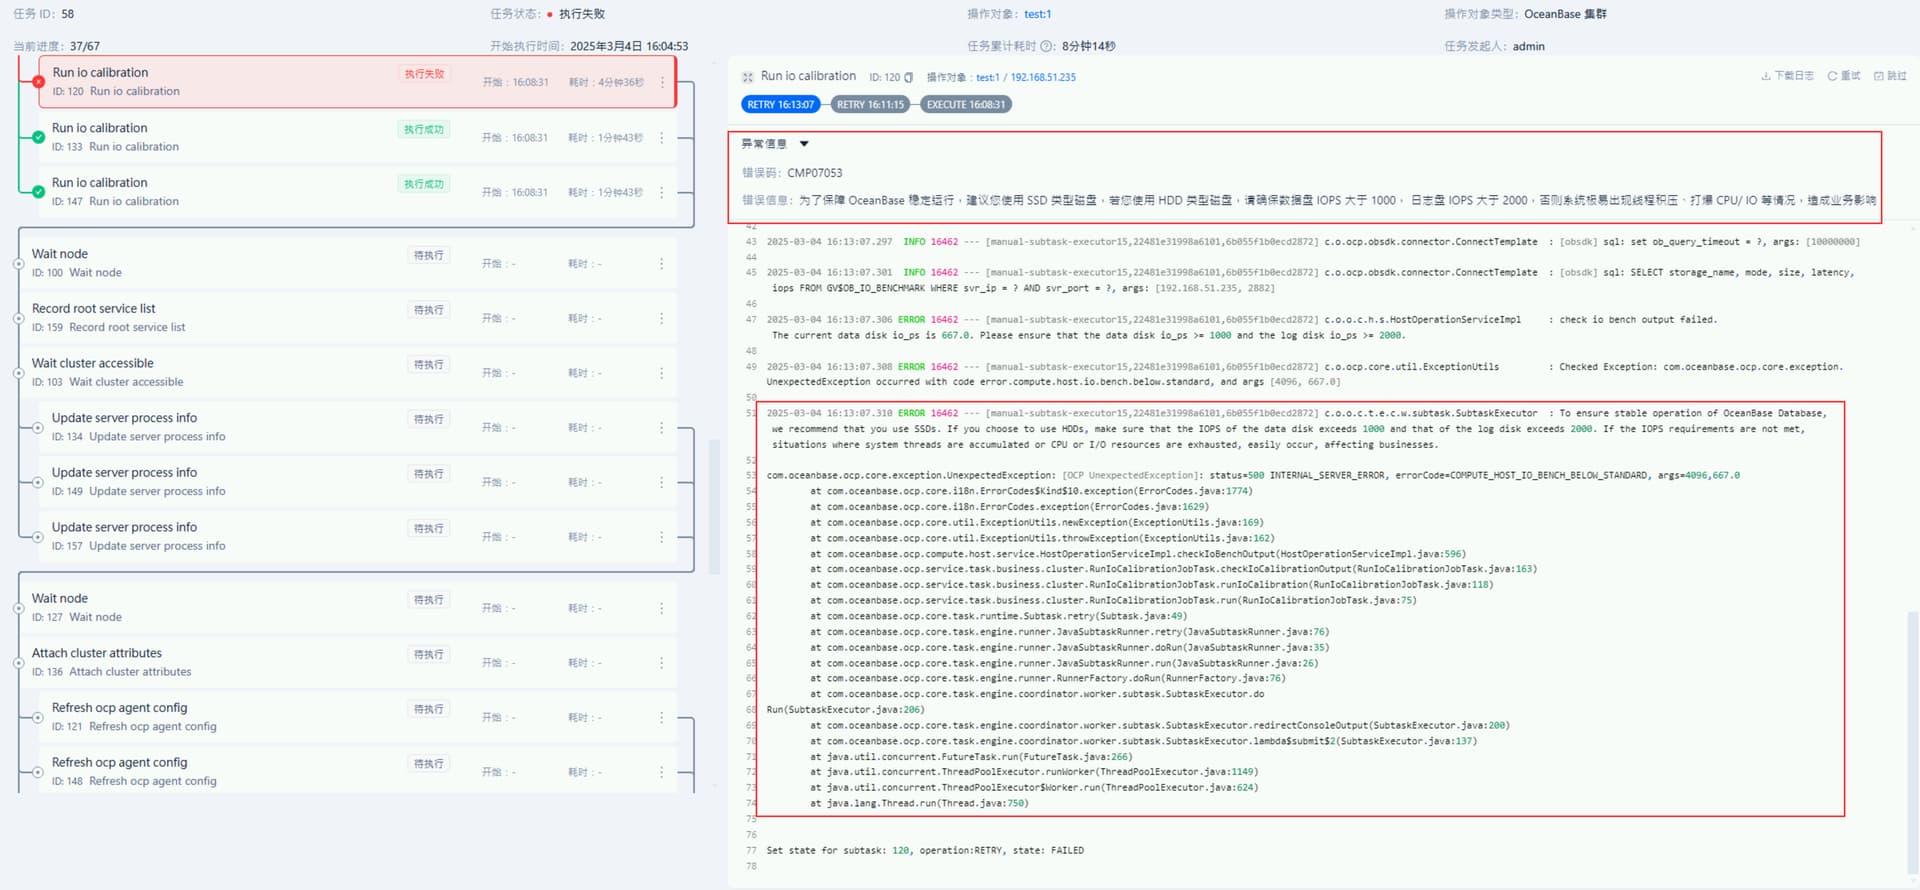Click pending circle of Wait node 127

[x=18, y=608]
